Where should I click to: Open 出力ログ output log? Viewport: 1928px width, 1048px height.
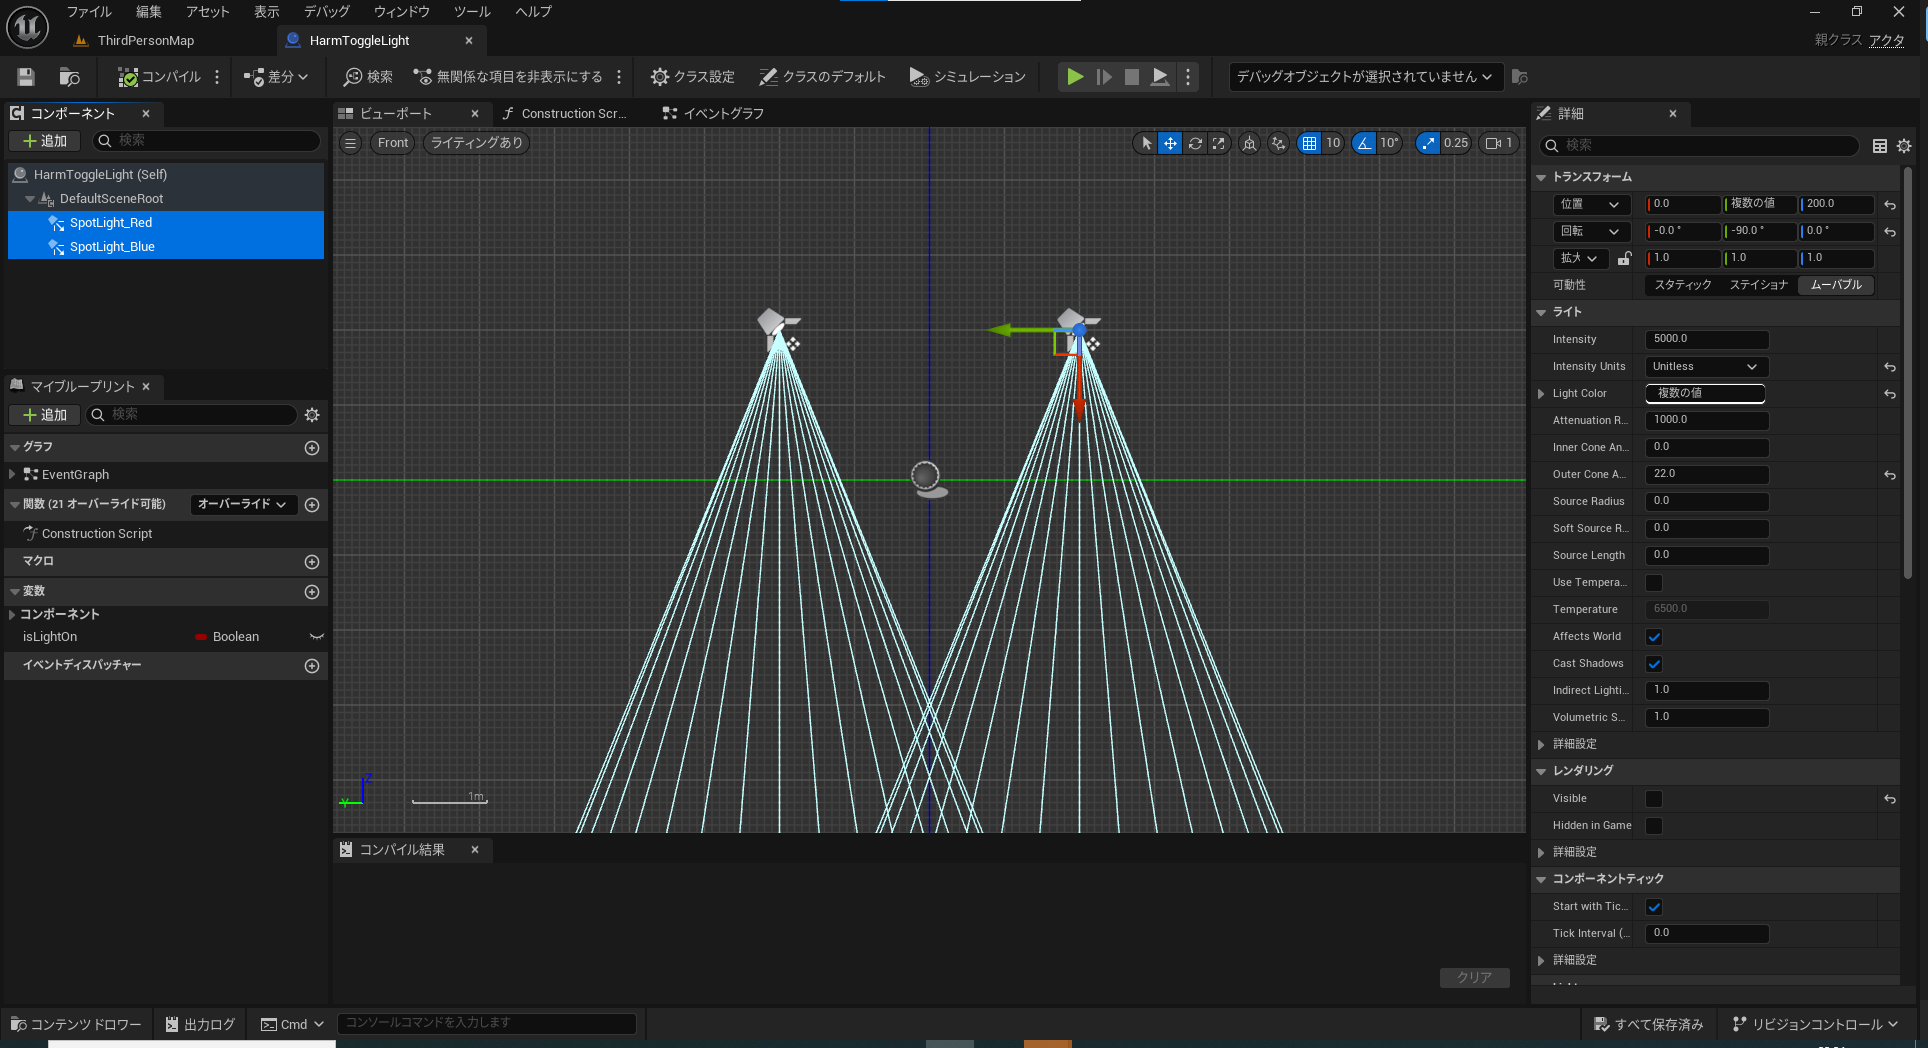coord(200,1024)
